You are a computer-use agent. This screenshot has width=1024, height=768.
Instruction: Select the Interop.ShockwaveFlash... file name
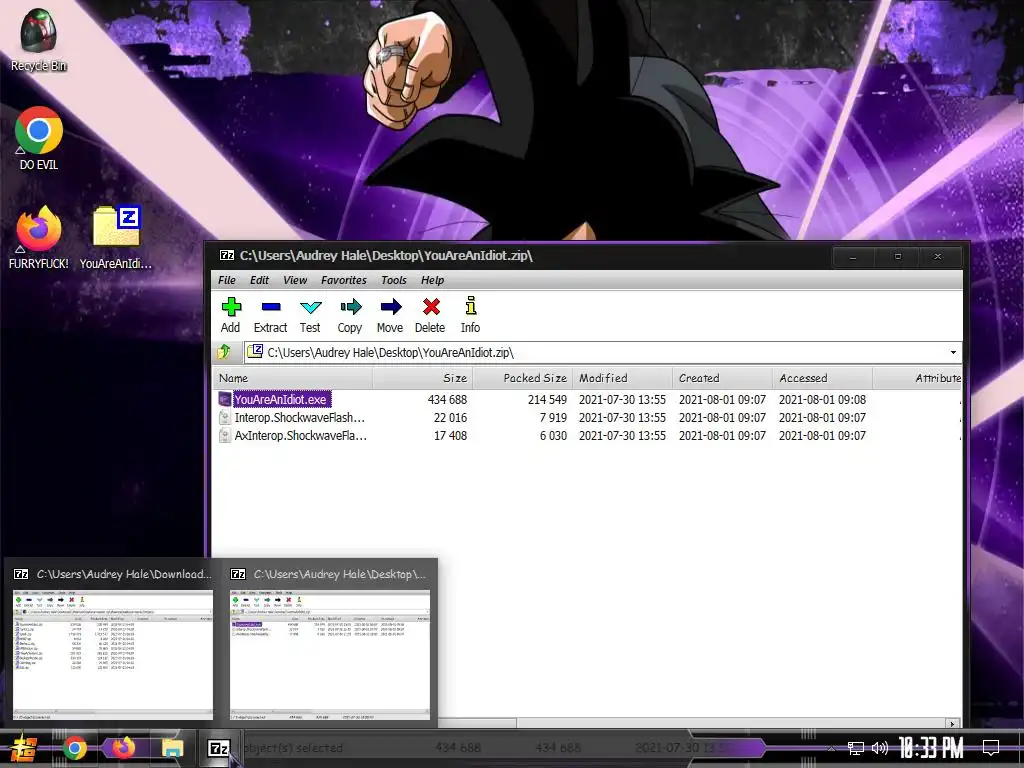(300, 417)
